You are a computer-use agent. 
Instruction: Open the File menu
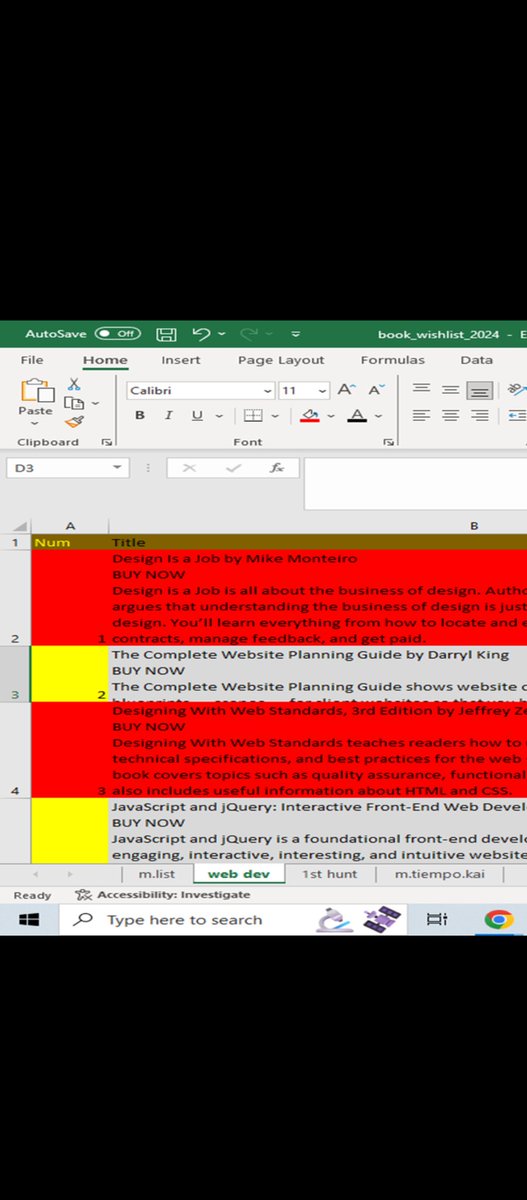(x=32, y=360)
